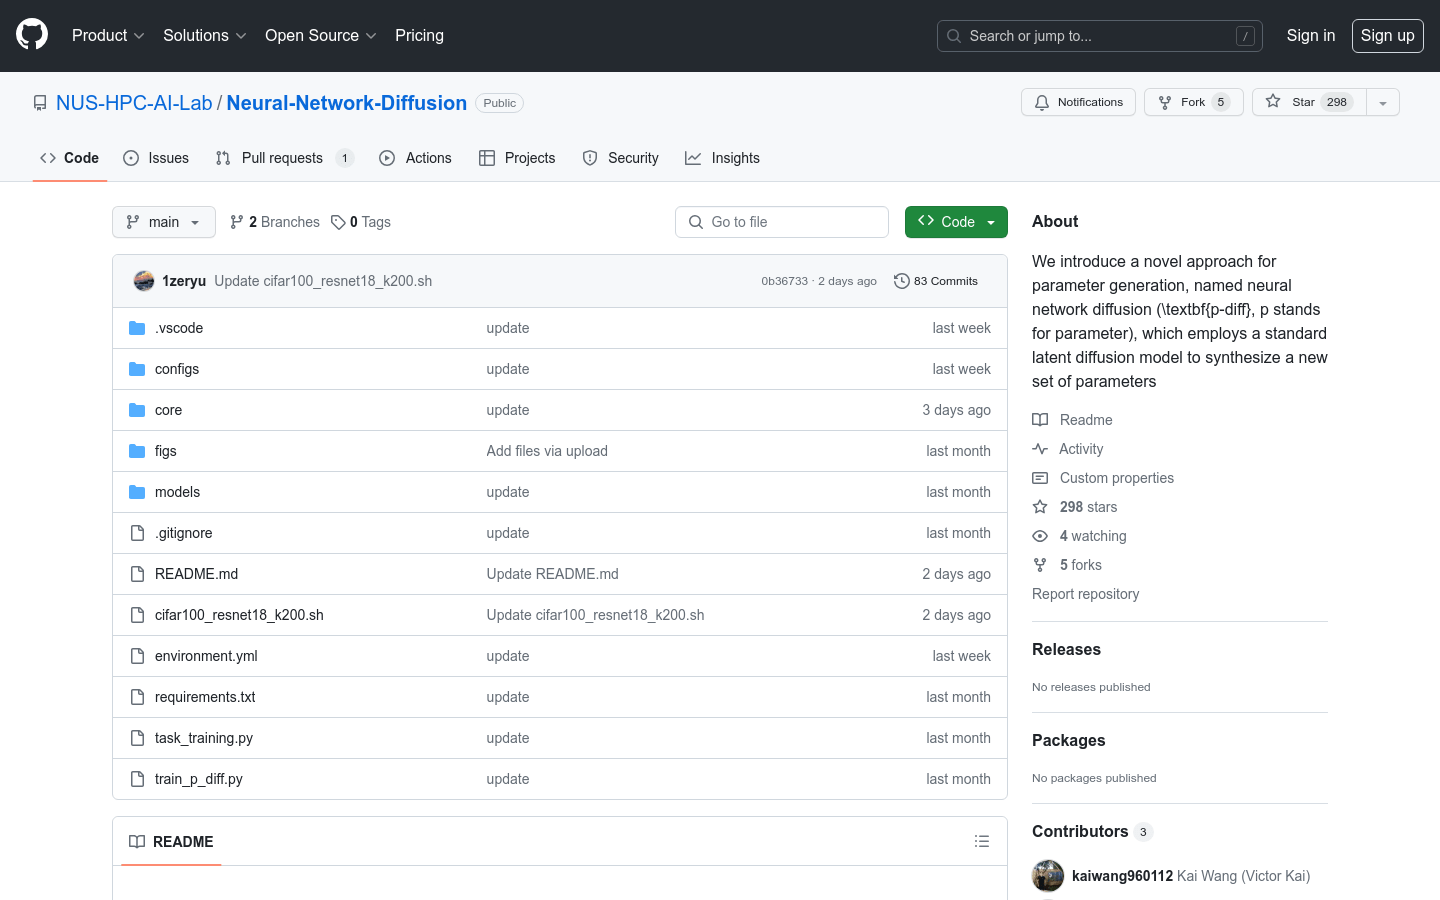Click the Notifications bell icon
1440x900 pixels.
click(1042, 102)
